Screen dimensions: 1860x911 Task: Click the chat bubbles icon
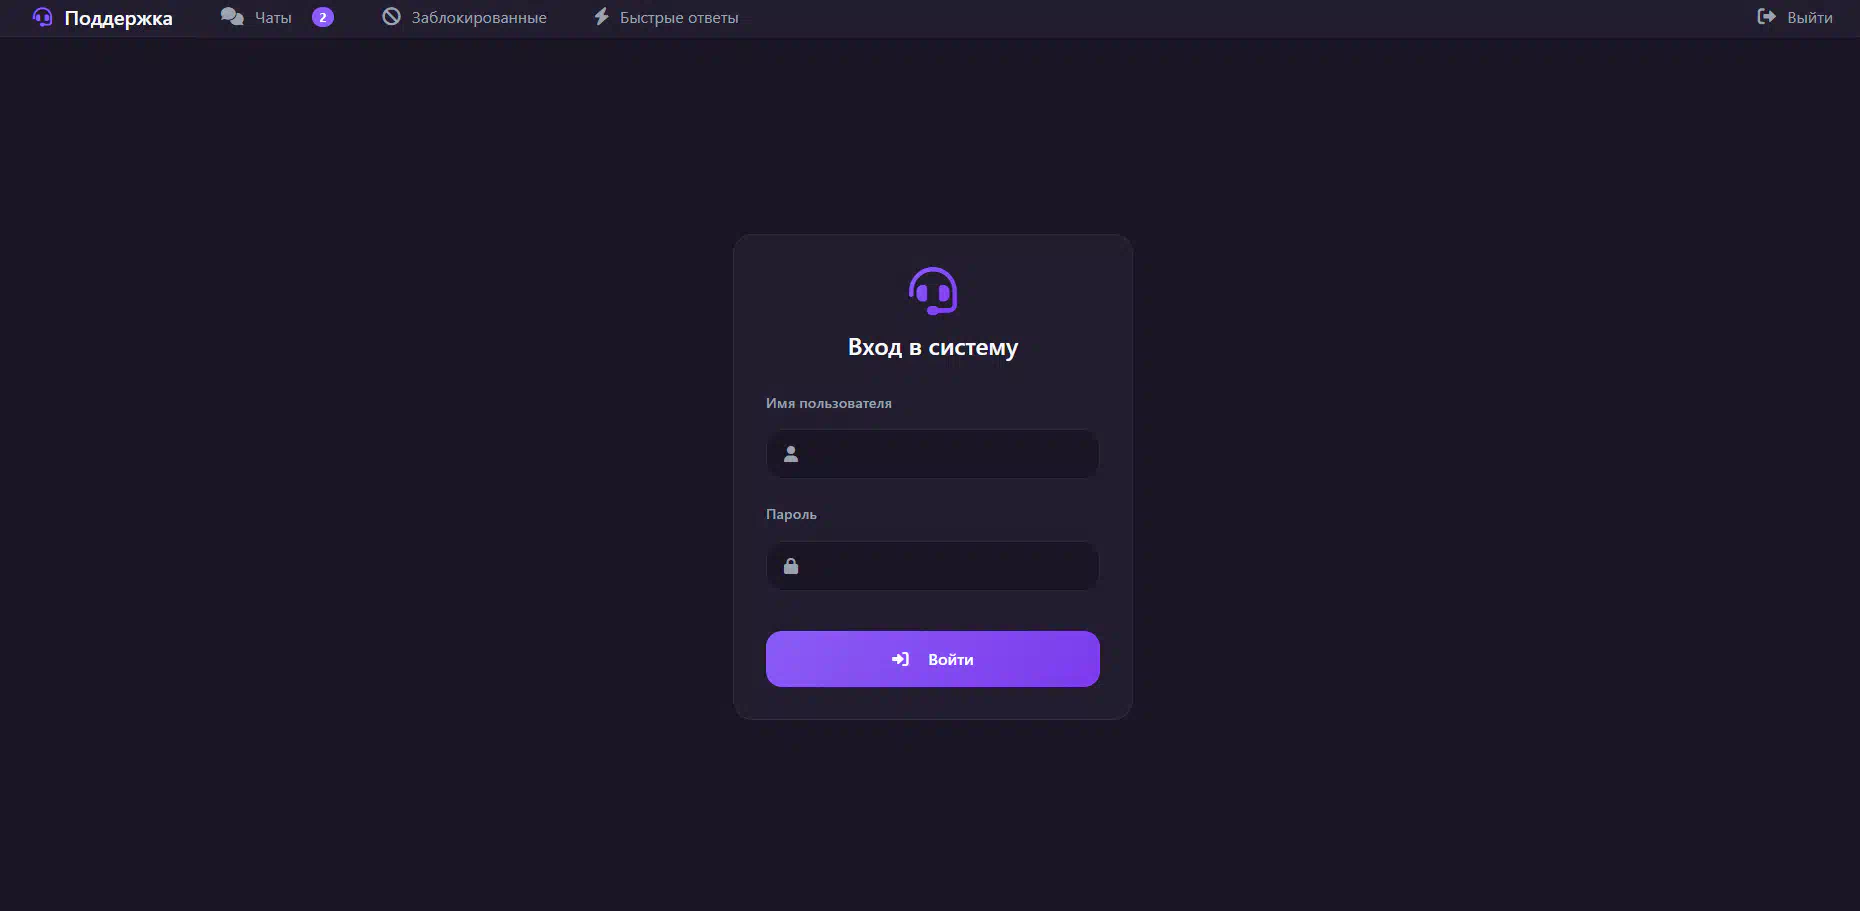pos(232,17)
